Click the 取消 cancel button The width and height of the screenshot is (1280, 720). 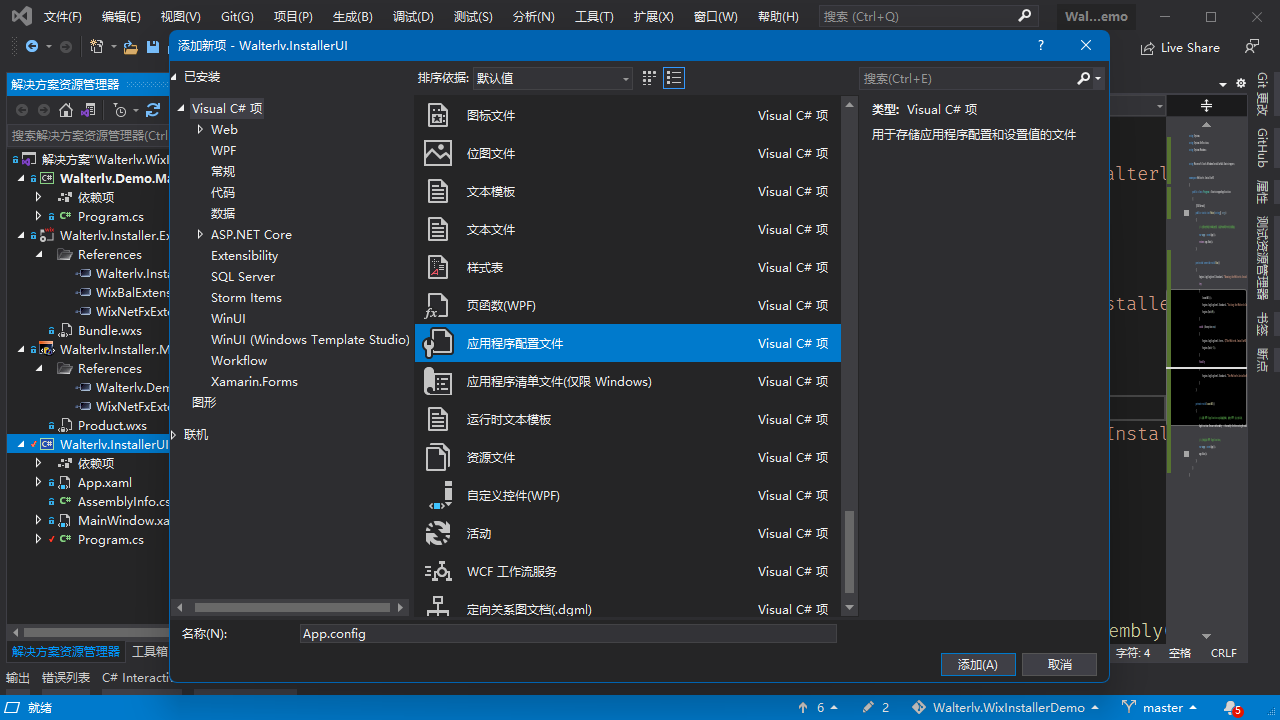pyautogui.click(x=1059, y=664)
